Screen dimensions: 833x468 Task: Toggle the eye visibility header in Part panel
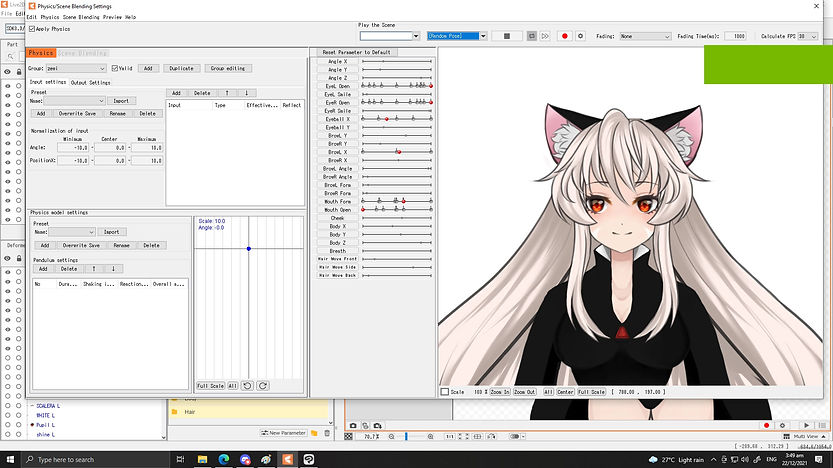[x=7, y=72]
